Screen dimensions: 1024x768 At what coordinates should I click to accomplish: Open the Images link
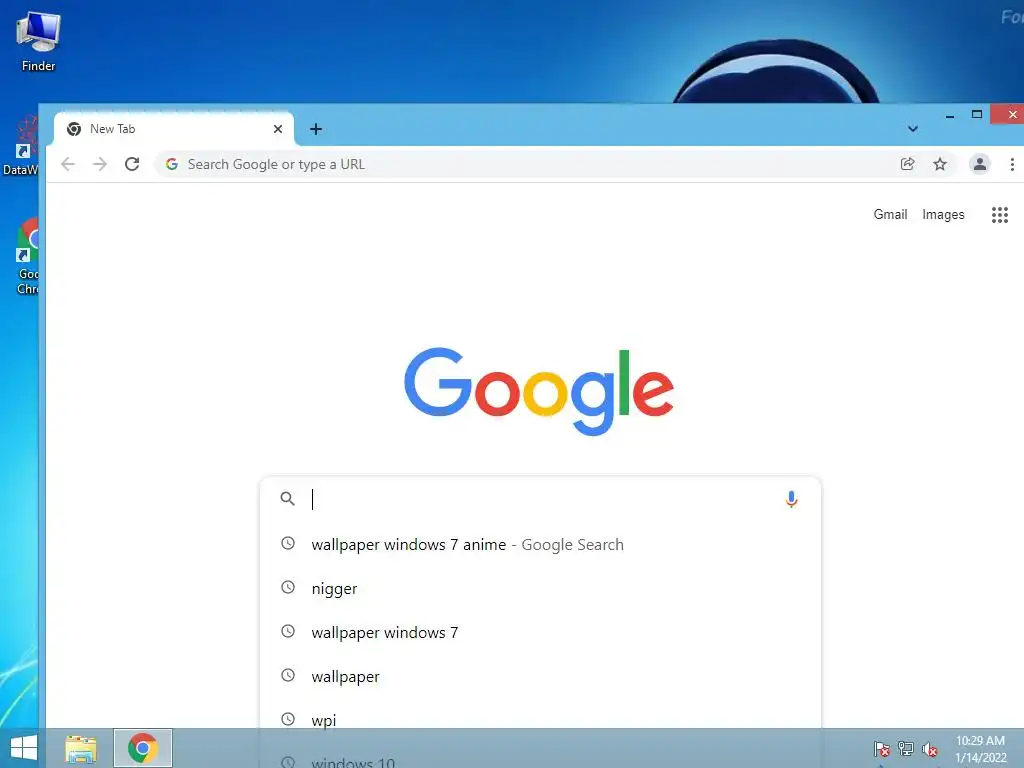943,215
